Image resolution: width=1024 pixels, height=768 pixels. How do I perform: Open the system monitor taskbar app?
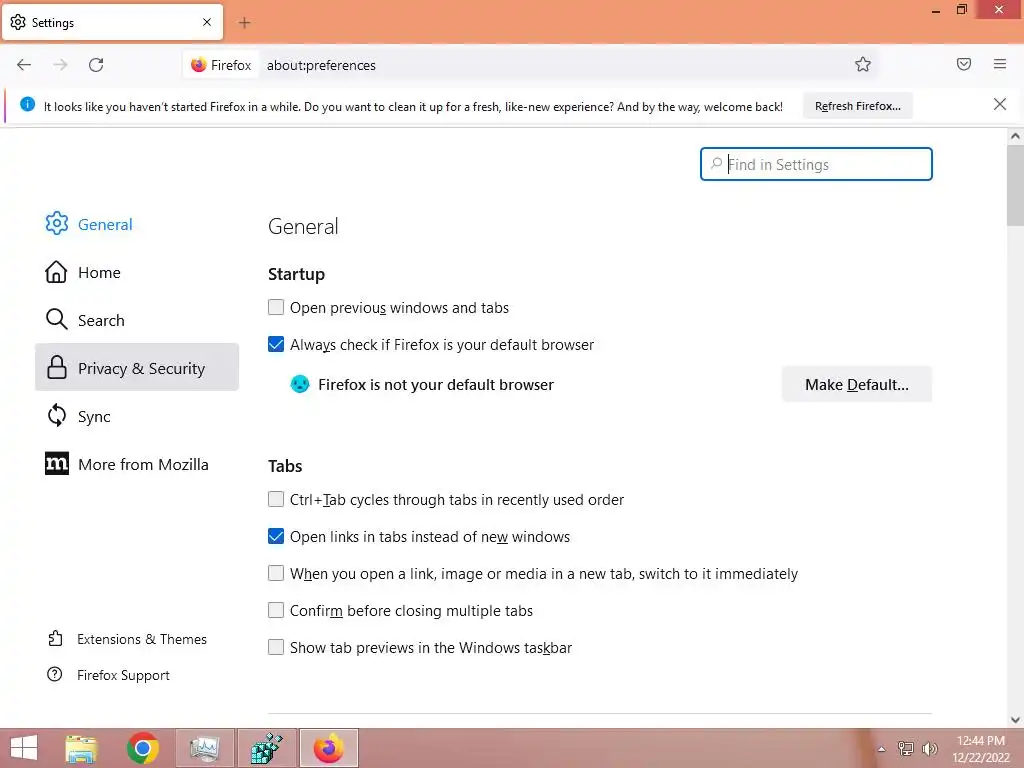pos(205,748)
